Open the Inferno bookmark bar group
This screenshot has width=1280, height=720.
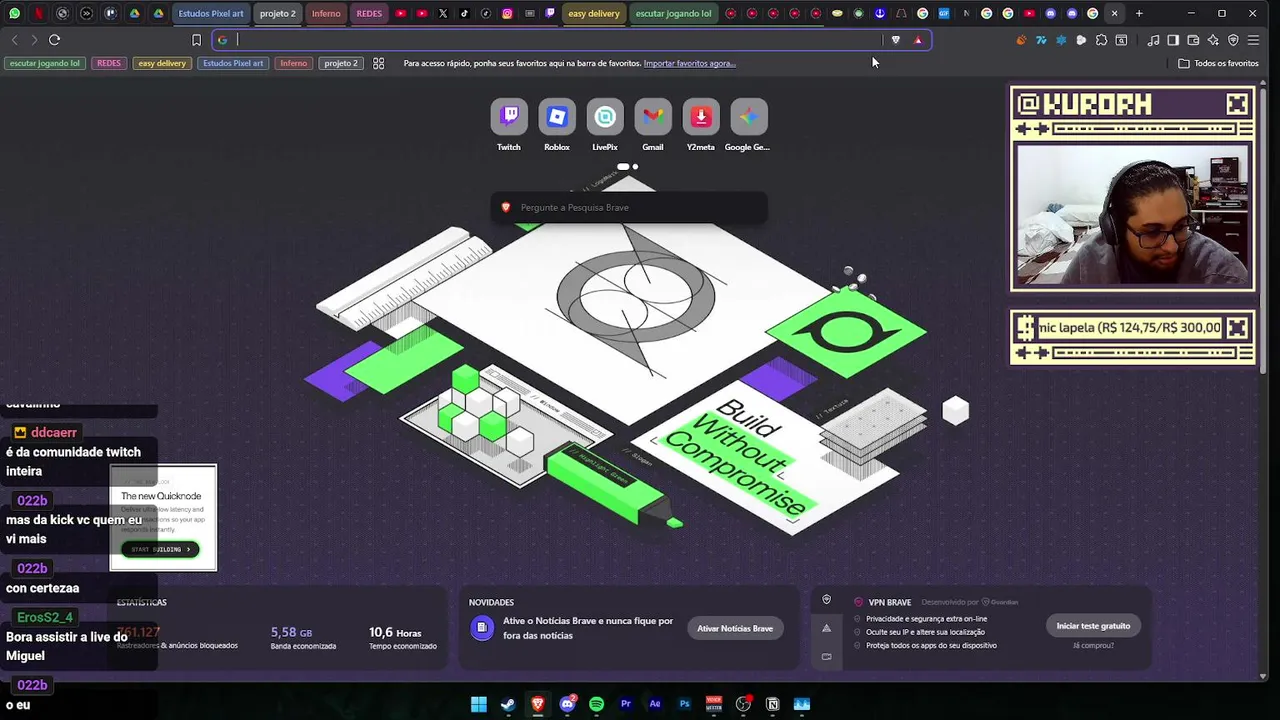click(x=294, y=63)
